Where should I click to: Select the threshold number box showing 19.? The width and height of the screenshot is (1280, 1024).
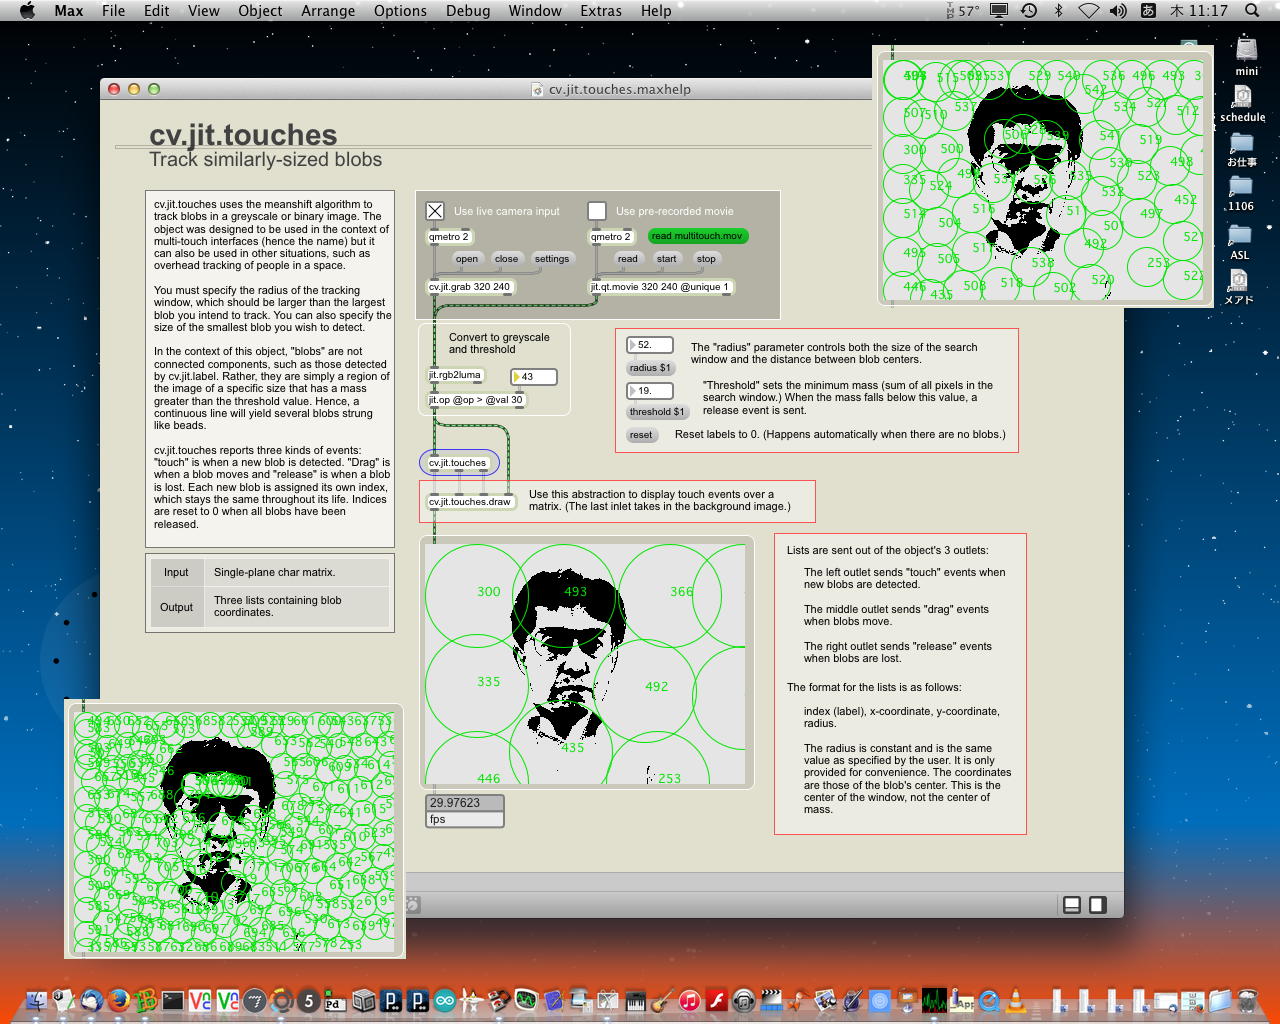(650, 391)
